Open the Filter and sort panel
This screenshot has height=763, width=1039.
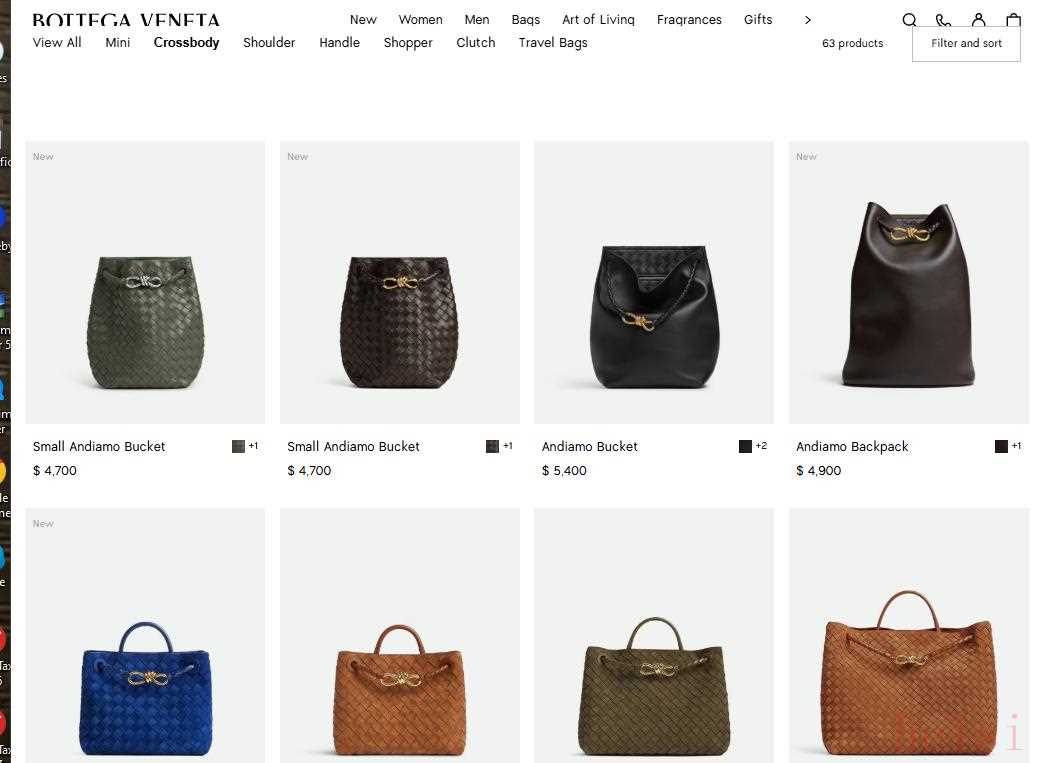click(x=966, y=43)
